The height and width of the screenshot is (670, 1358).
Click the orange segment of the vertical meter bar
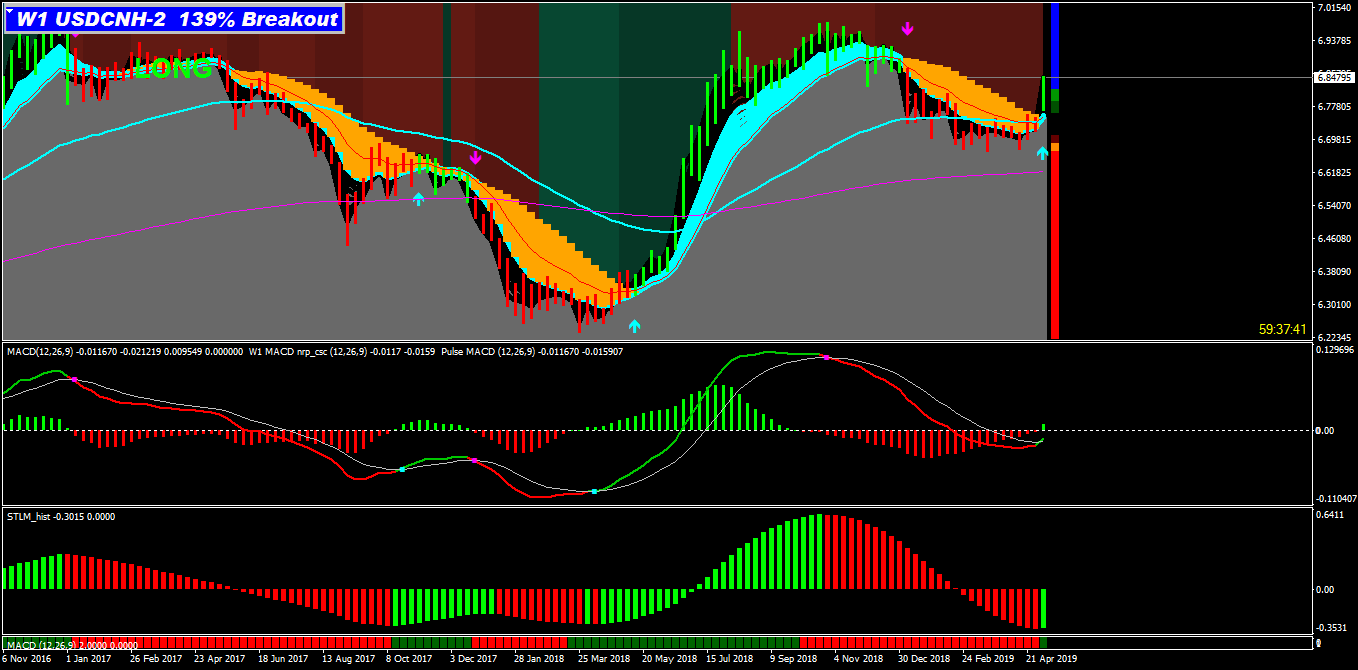tap(1055, 147)
